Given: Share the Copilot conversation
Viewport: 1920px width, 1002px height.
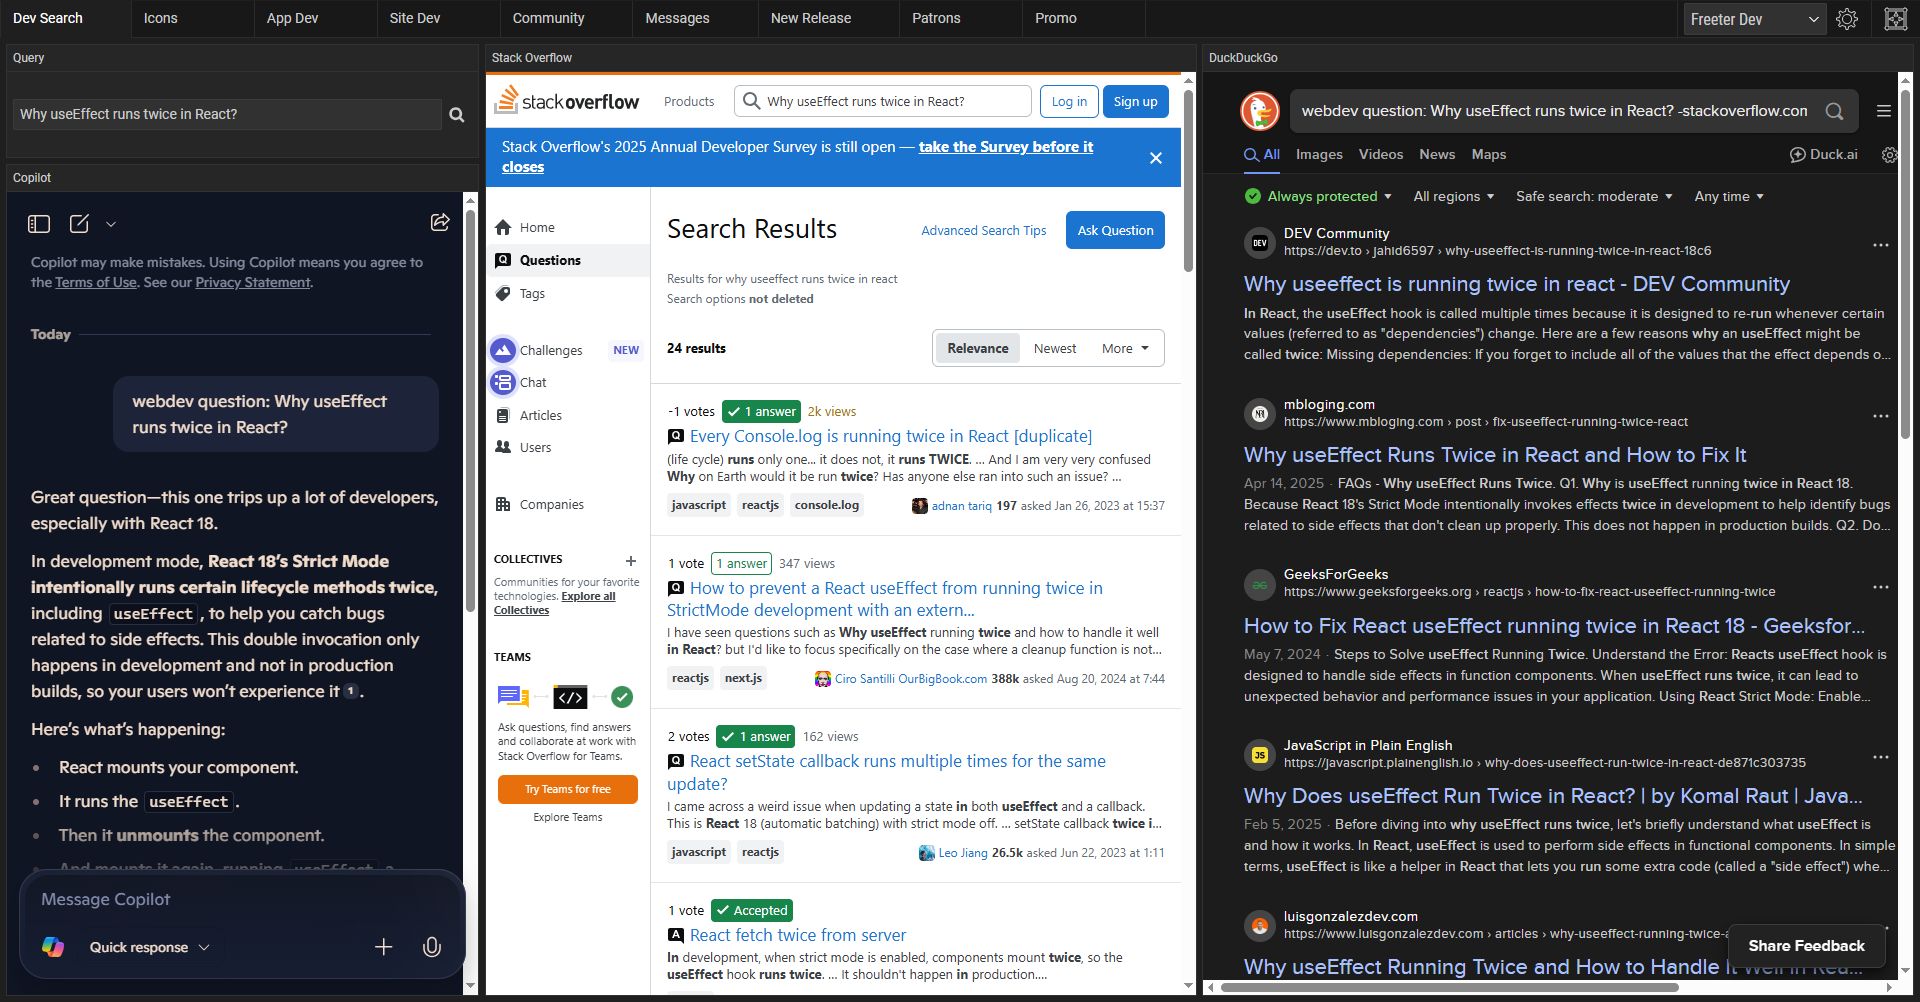Looking at the screenshot, I should click(x=440, y=222).
